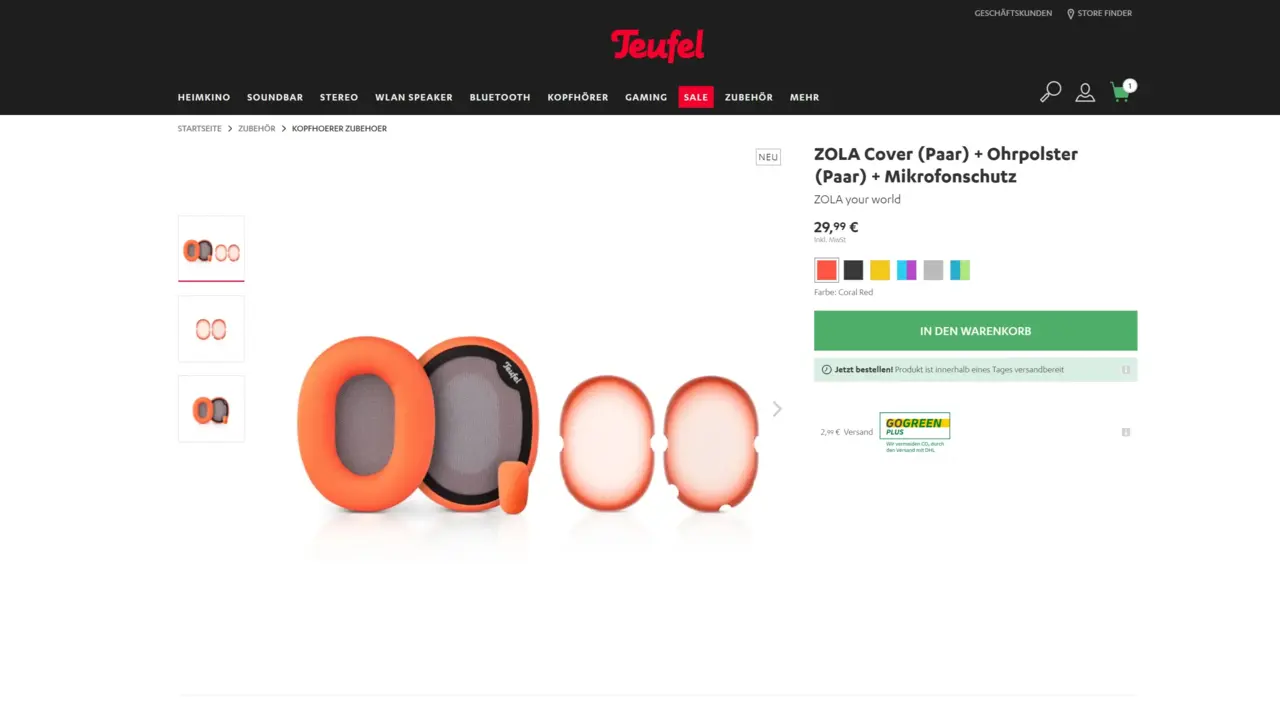Pick the grey color swatch
The width and height of the screenshot is (1280, 720).
coord(933,270)
